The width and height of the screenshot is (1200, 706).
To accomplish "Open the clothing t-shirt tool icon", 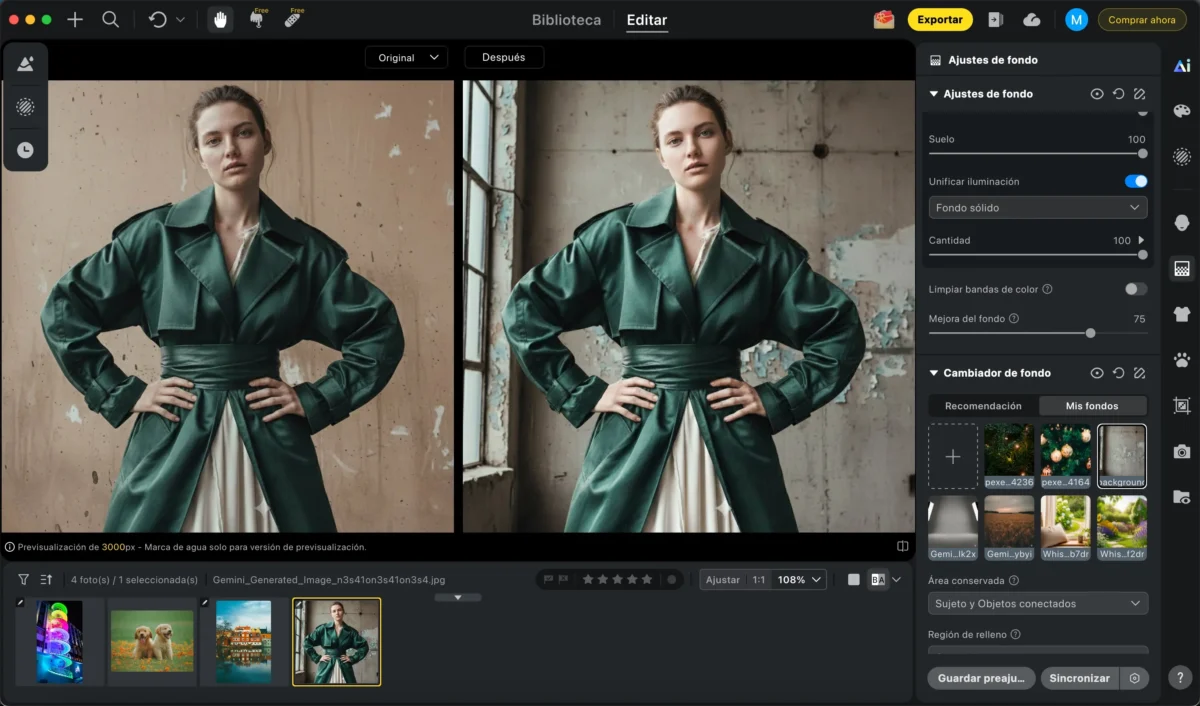I will click(x=1182, y=314).
